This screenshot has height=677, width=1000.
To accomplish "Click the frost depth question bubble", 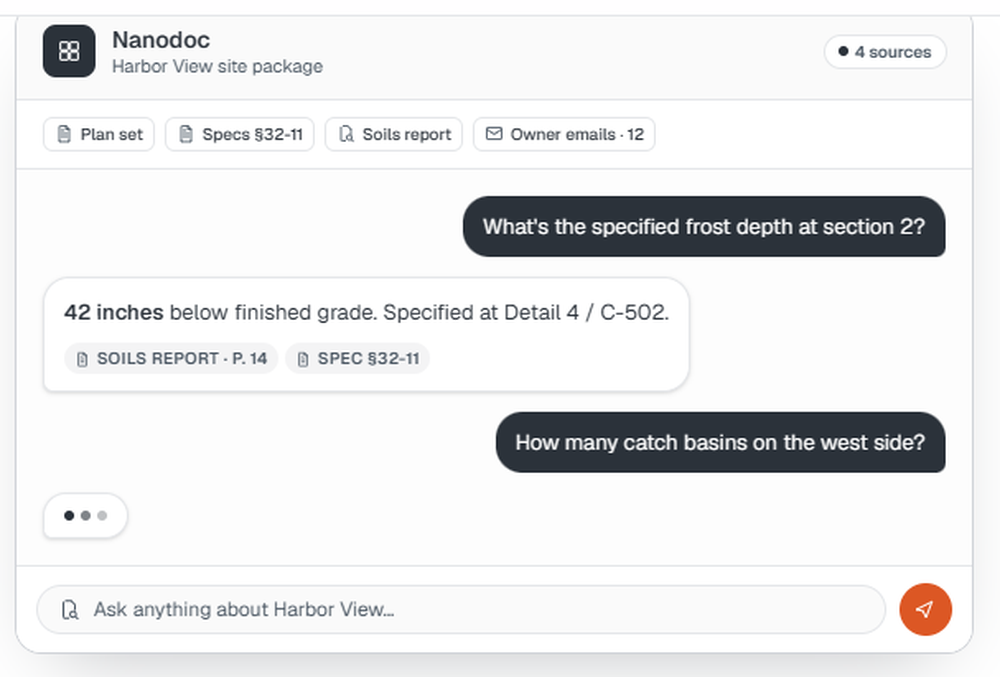I will click(x=704, y=226).
